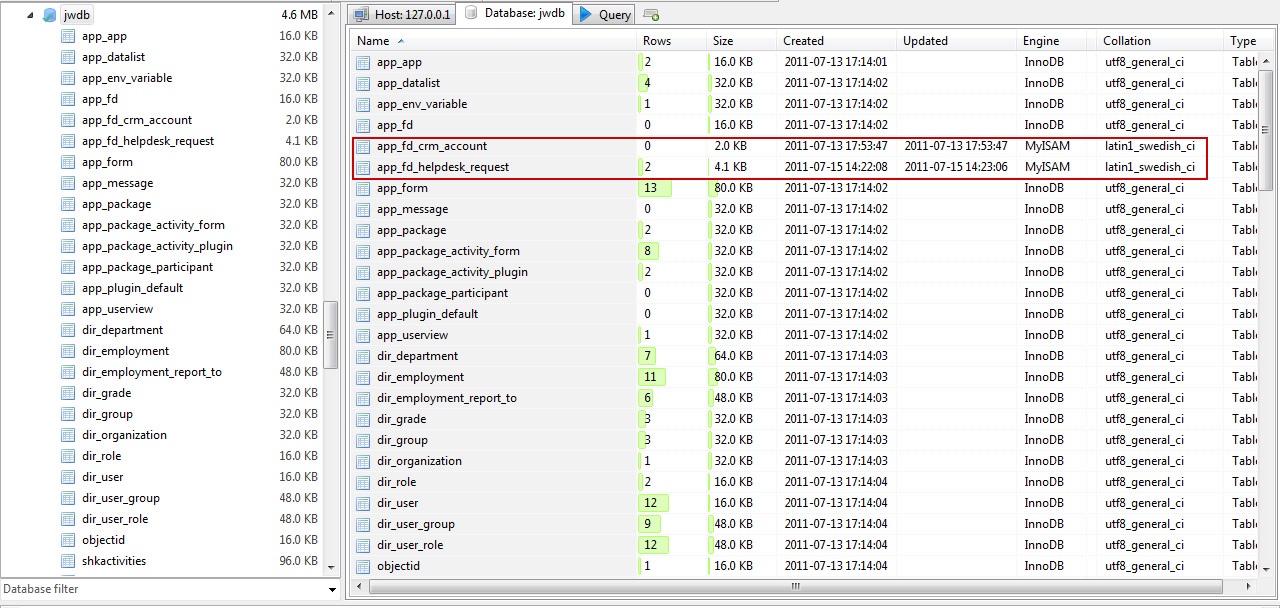Click table icon of app_fd_crm_account in tree
This screenshot has height=608, width=1280.
point(68,120)
